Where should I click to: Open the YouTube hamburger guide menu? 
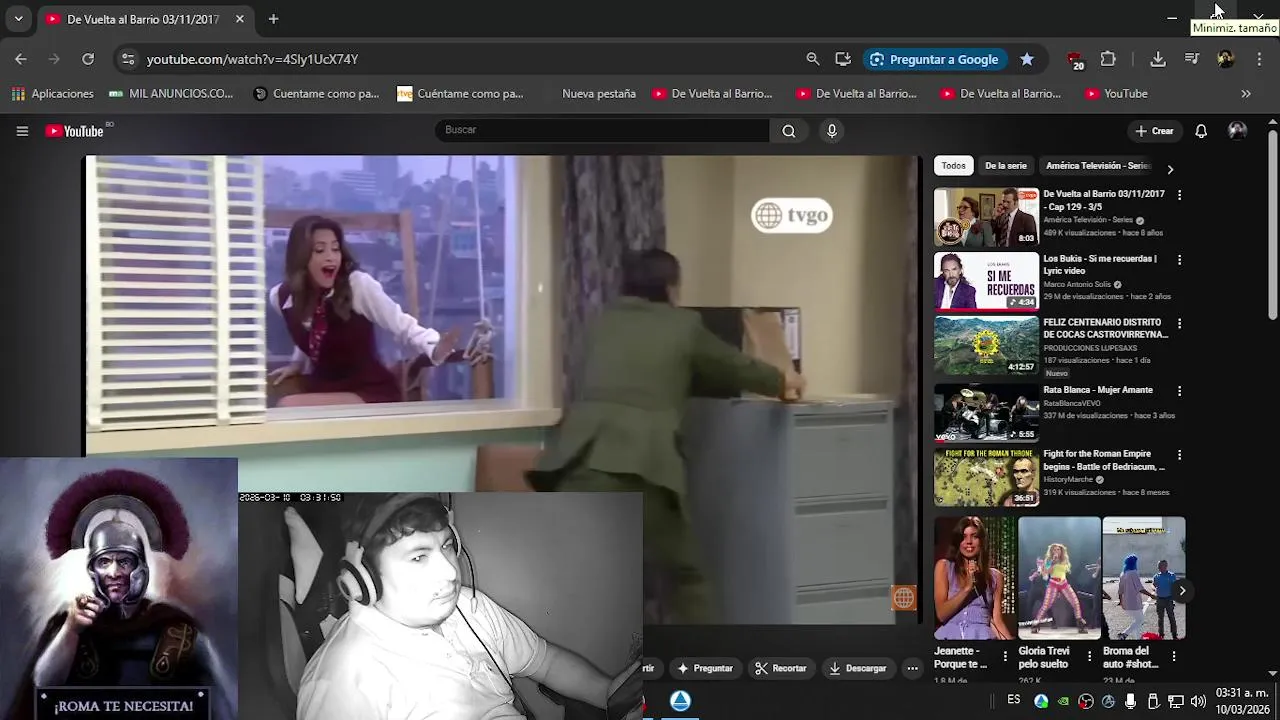click(22, 131)
